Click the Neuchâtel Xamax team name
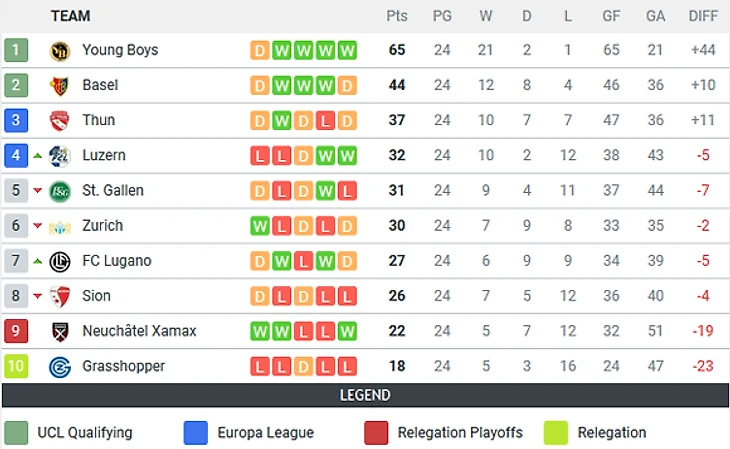This screenshot has width=730, height=449. (x=139, y=331)
